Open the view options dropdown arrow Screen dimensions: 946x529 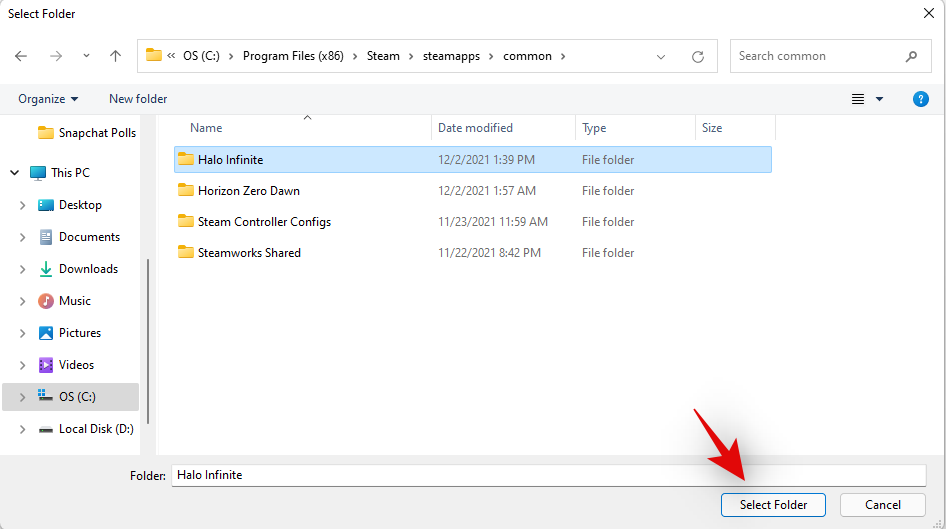(x=880, y=99)
